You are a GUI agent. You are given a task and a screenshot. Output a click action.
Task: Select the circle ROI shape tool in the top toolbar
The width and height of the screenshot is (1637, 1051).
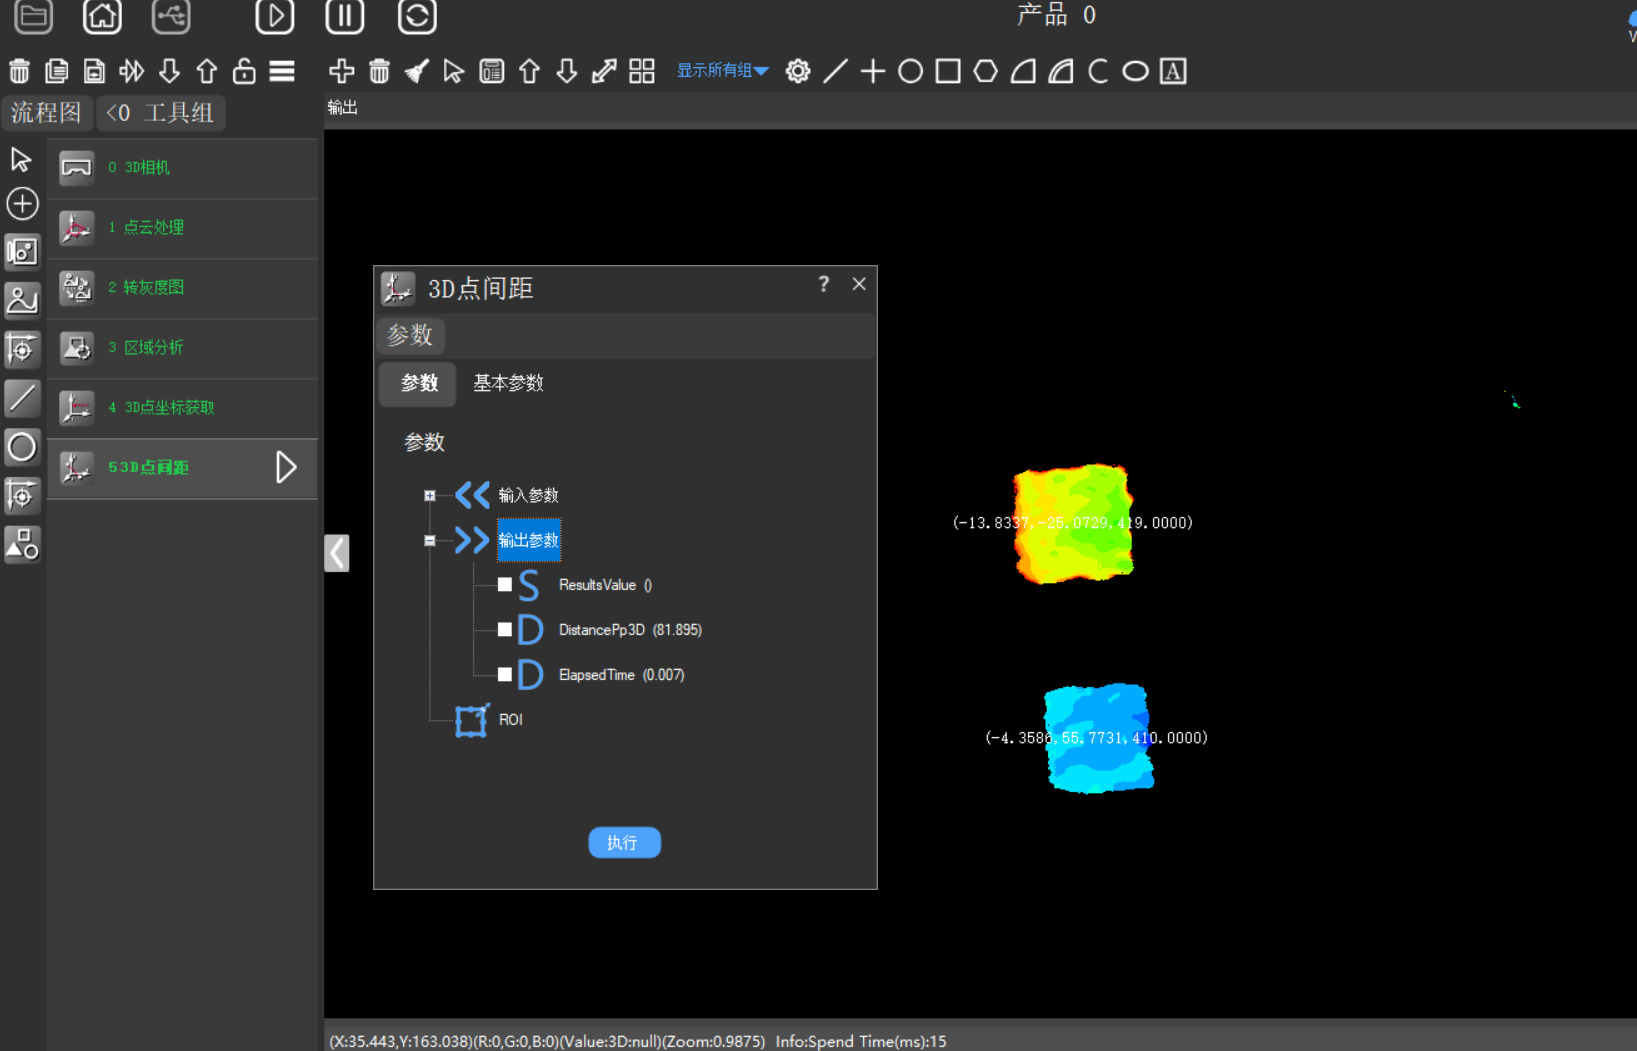pyautogui.click(x=911, y=71)
